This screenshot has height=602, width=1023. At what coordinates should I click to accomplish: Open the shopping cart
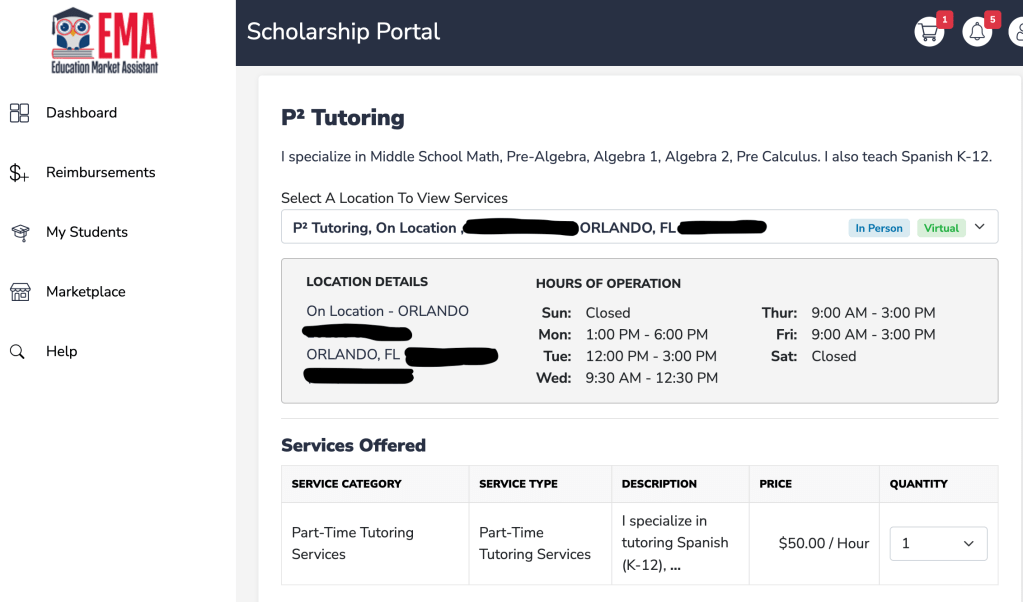click(929, 32)
